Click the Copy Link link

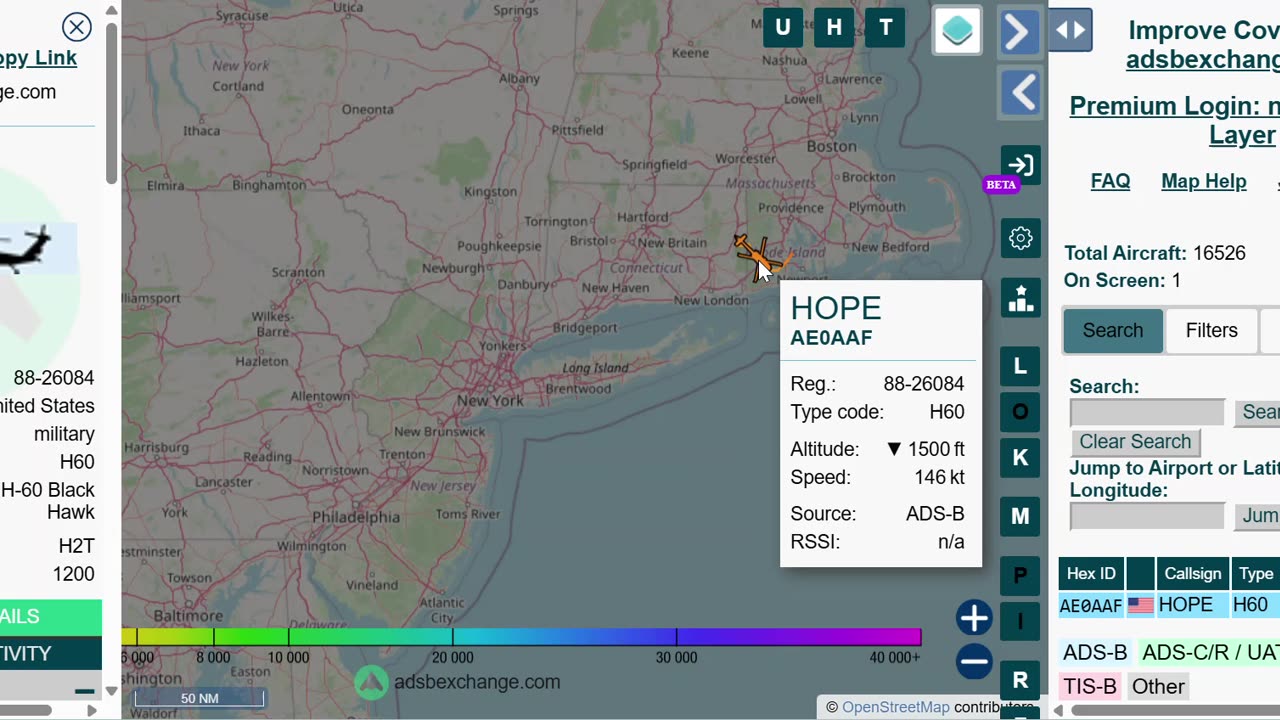click(38, 58)
